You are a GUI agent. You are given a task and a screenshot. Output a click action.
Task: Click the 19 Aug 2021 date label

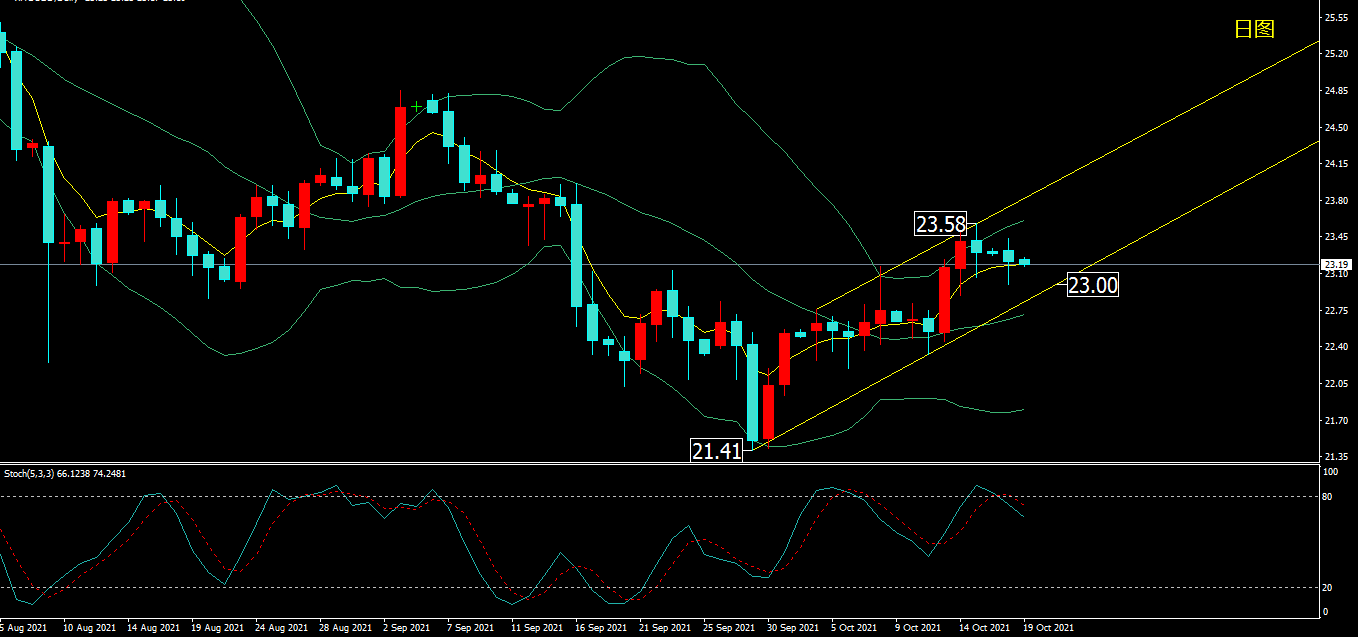(218, 628)
